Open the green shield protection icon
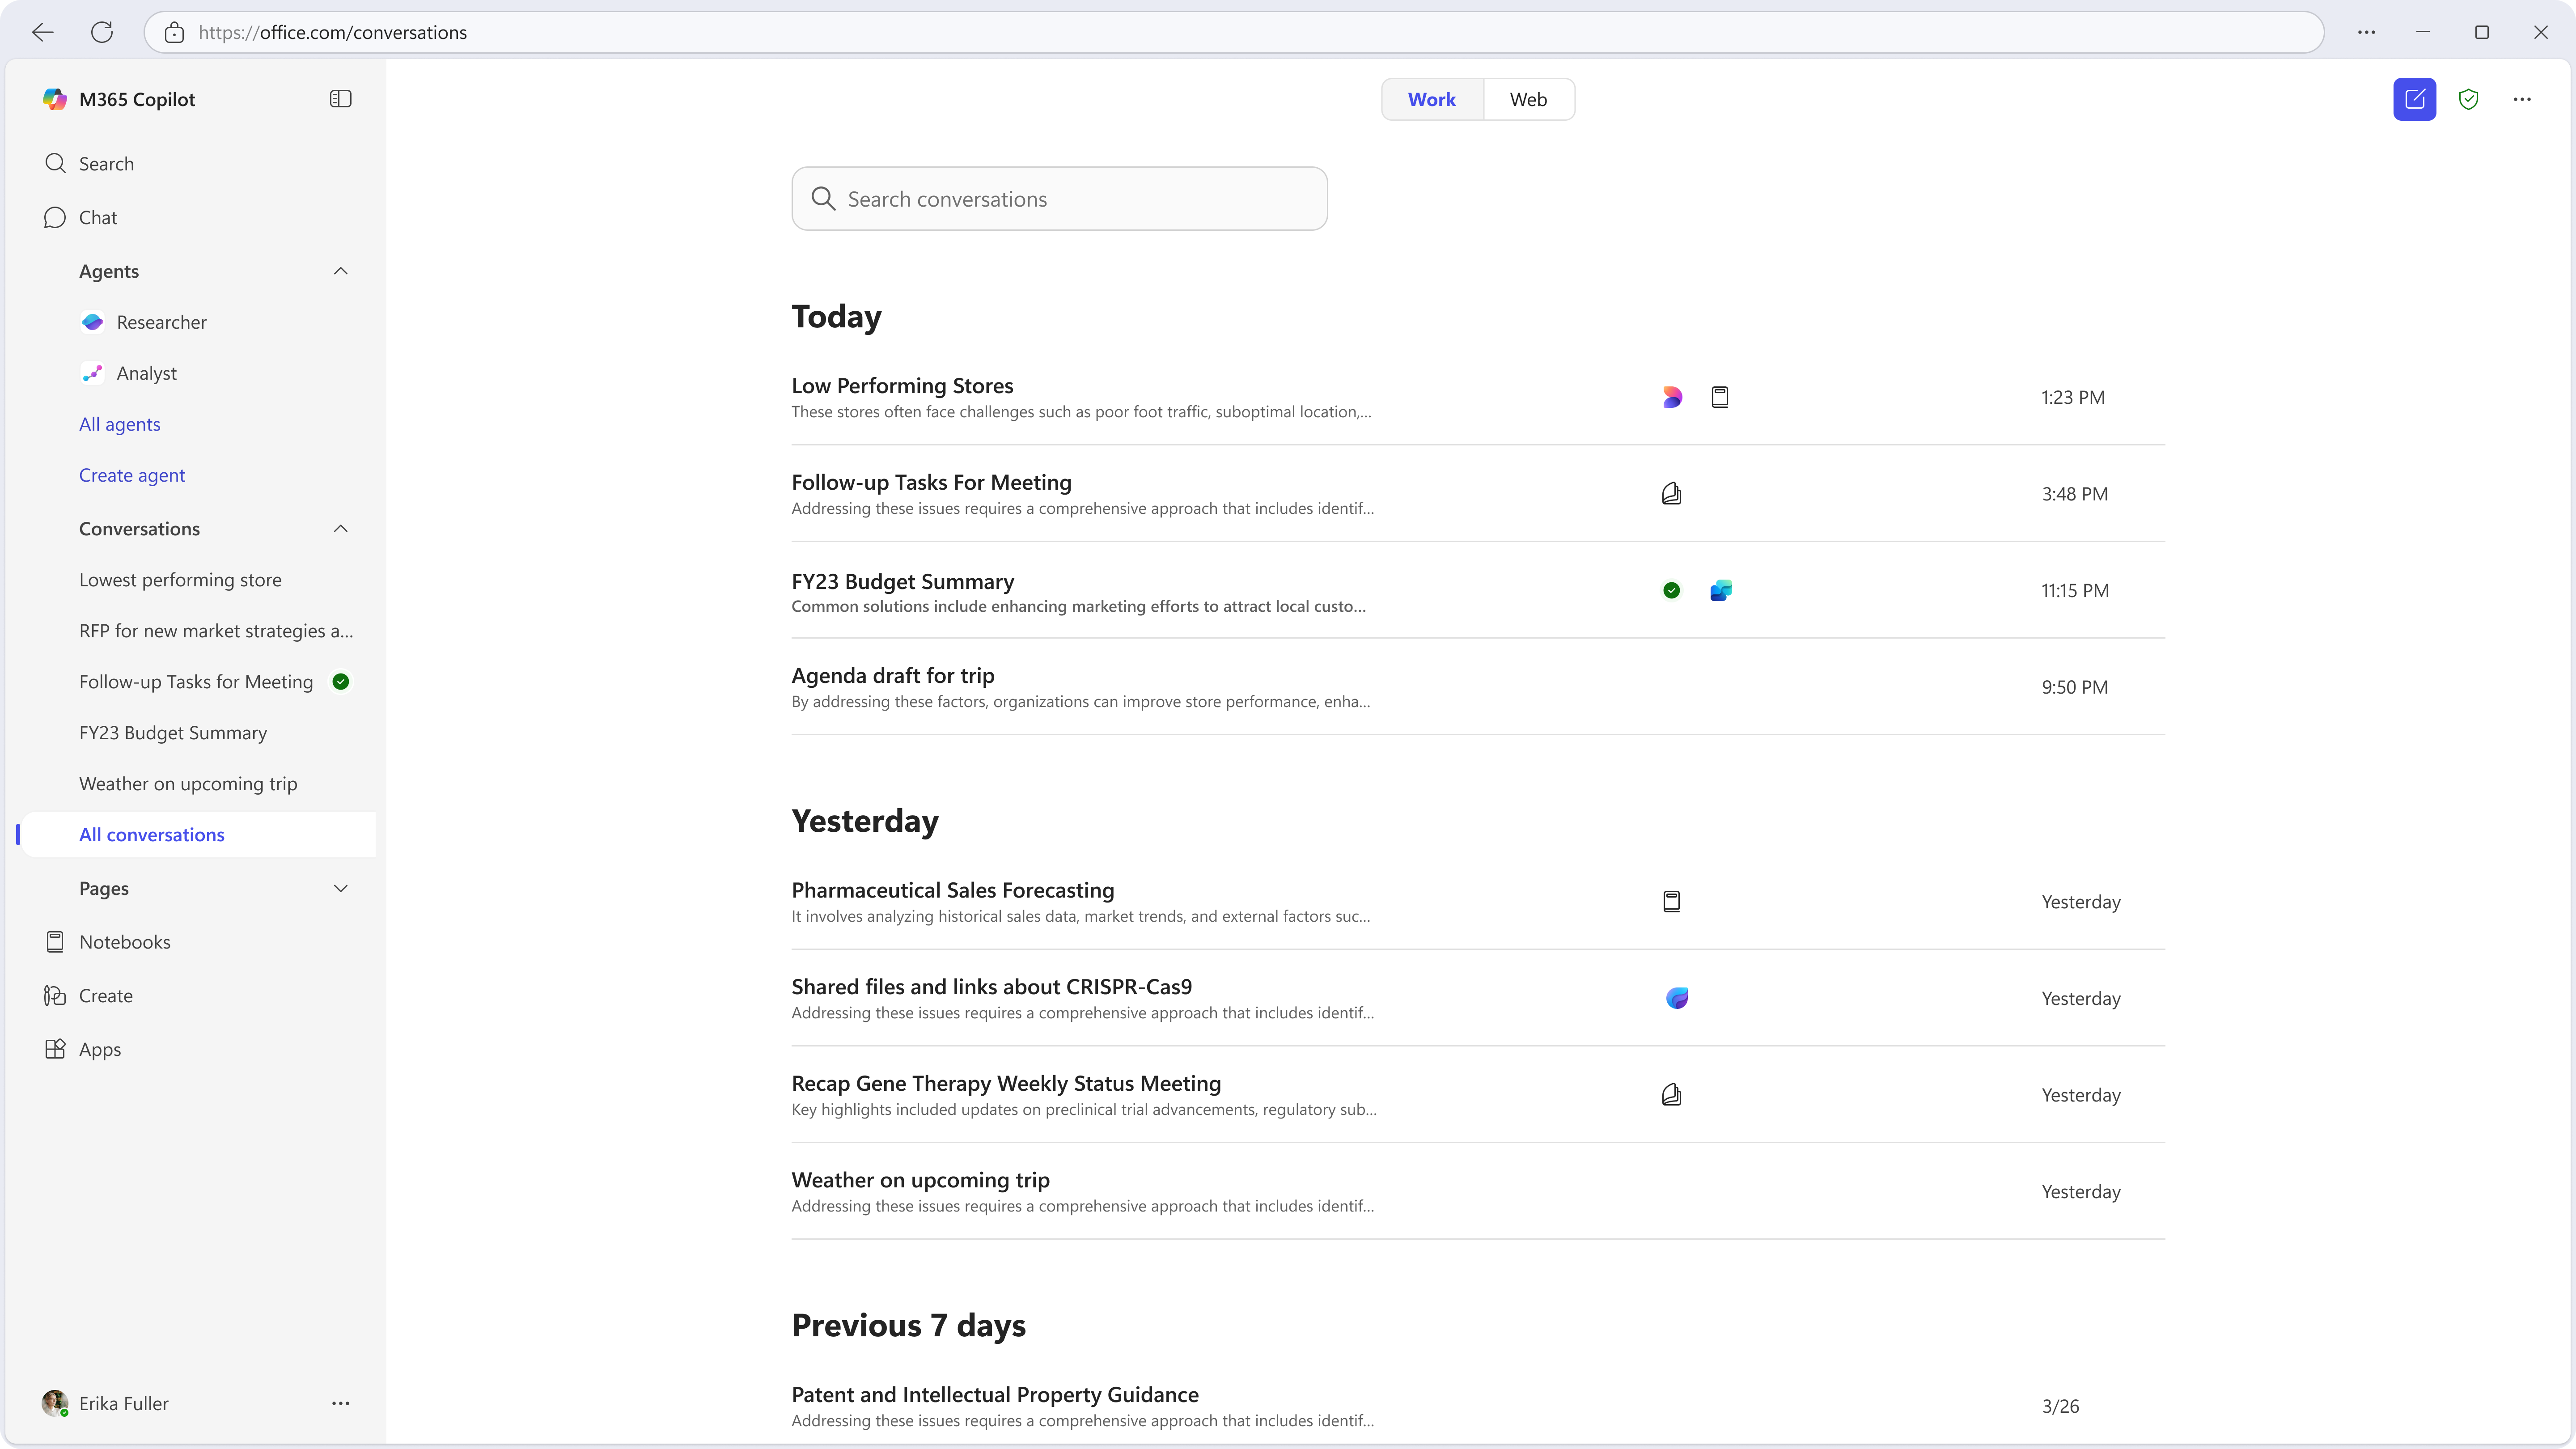Screen dimensions: 2576x1449 (2468, 99)
